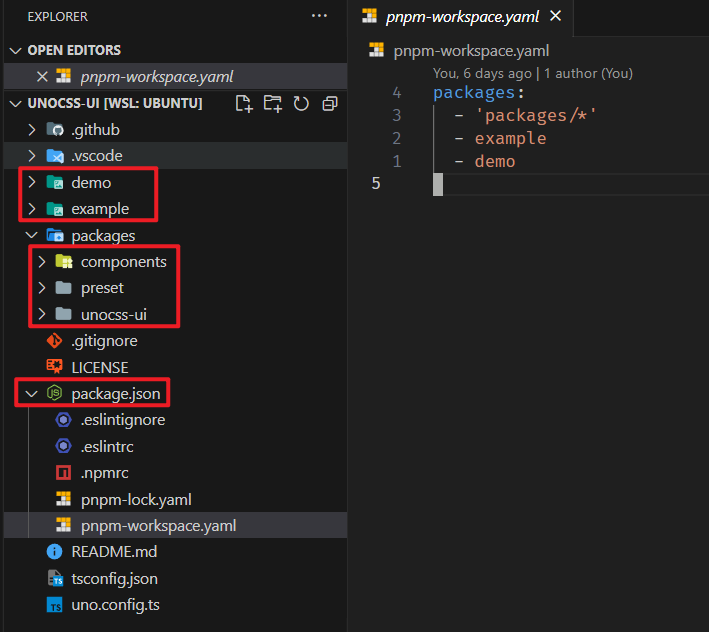The image size is (709, 632).
Task: Collapse the UNOCSS-UI workspace section
Action: (16, 104)
